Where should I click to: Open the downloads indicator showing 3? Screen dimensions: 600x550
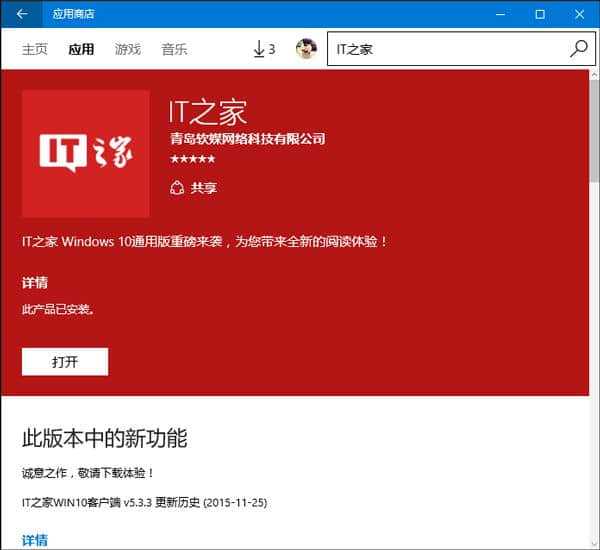264,49
